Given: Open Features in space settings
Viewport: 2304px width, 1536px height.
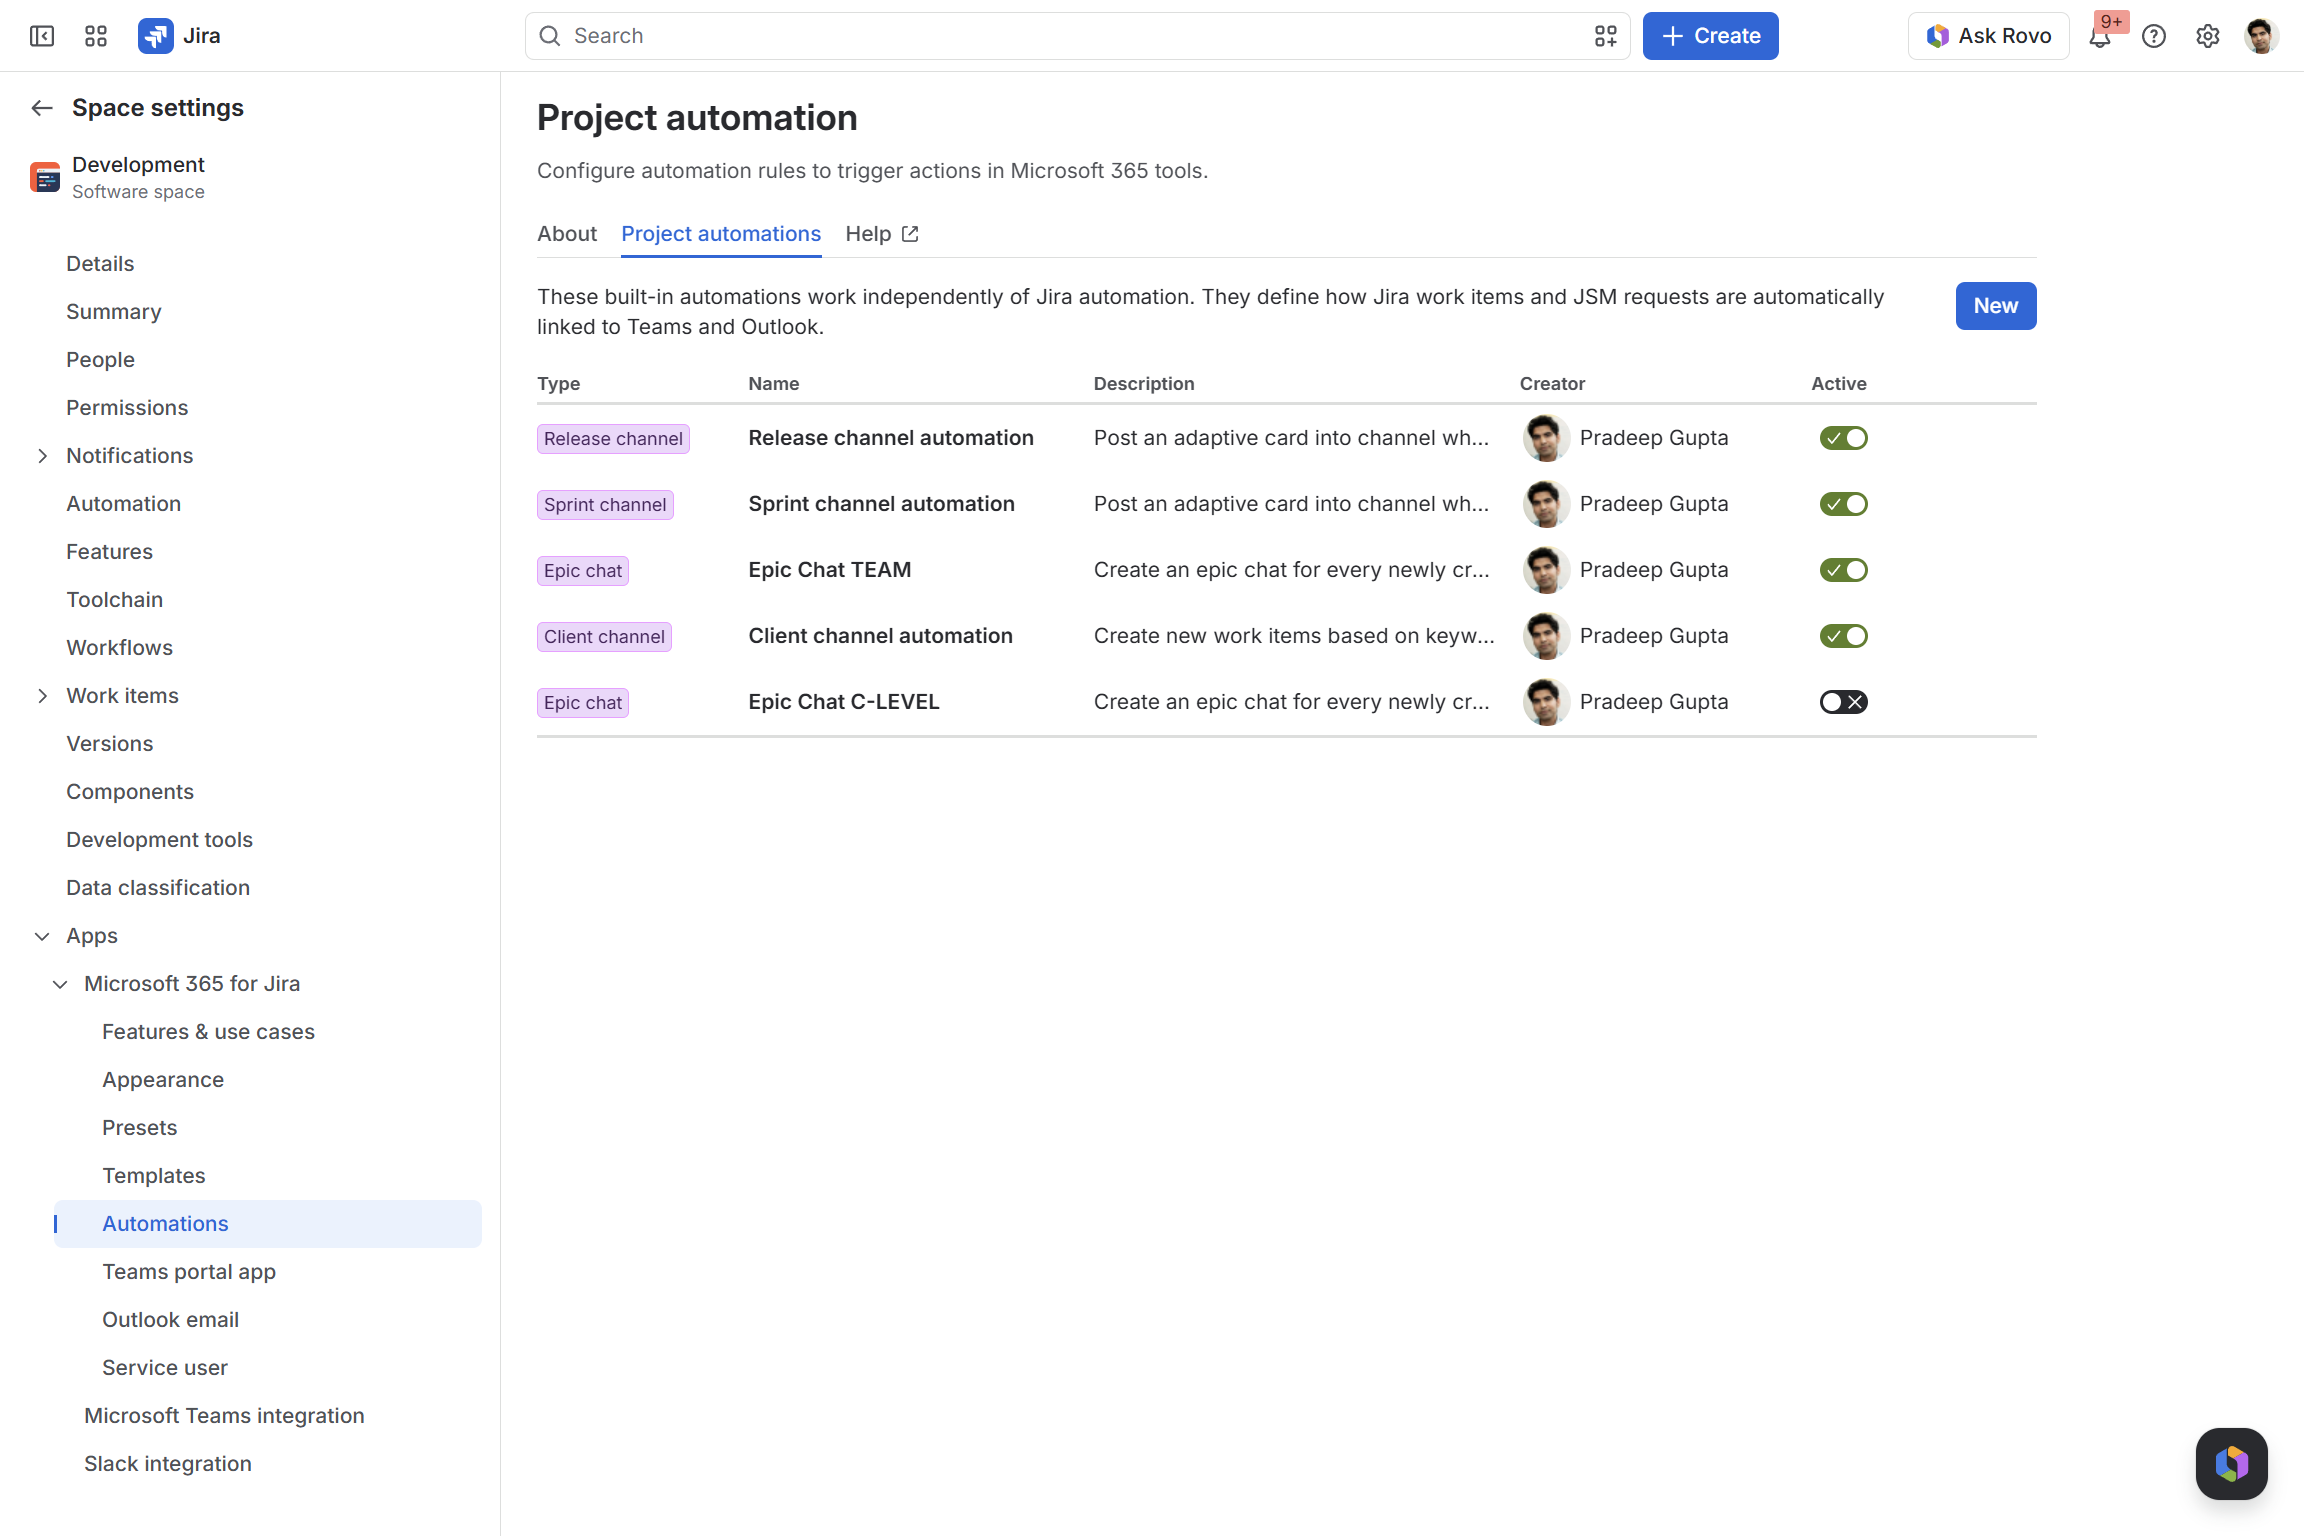Looking at the screenshot, I should 110,552.
